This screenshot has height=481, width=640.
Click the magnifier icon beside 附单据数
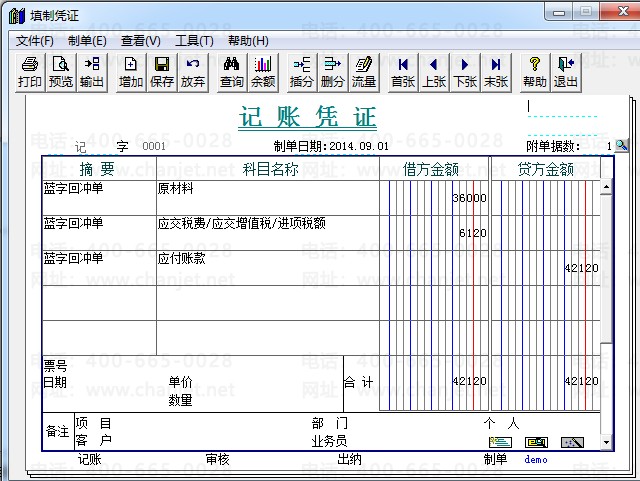[621, 146]
